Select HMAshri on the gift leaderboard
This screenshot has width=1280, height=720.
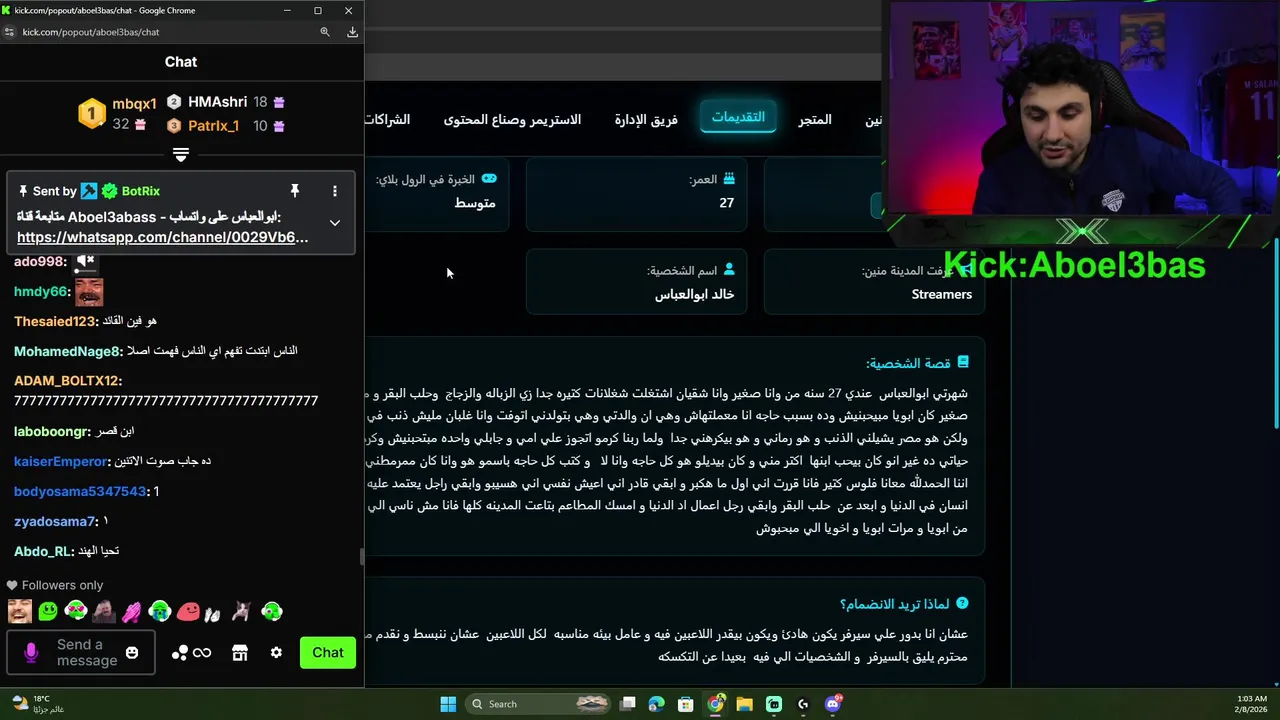[x=217, y=102]
